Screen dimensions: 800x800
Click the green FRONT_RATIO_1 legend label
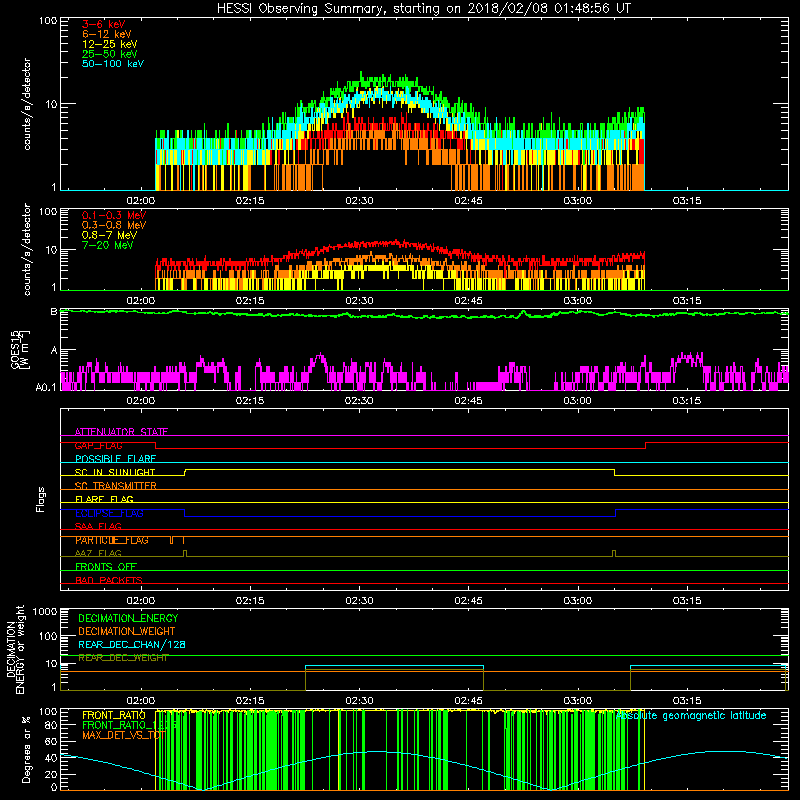[129, 726]
